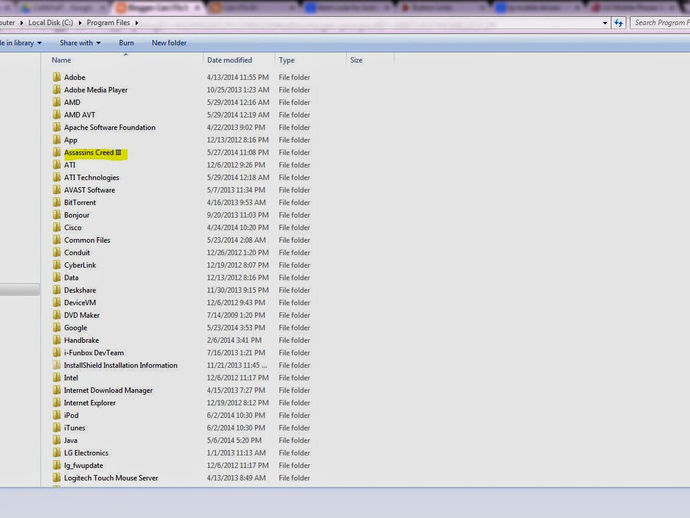This screenshot has height=518, width=690.
Task: Expand the Include in library dropdown
Action: 21,43
